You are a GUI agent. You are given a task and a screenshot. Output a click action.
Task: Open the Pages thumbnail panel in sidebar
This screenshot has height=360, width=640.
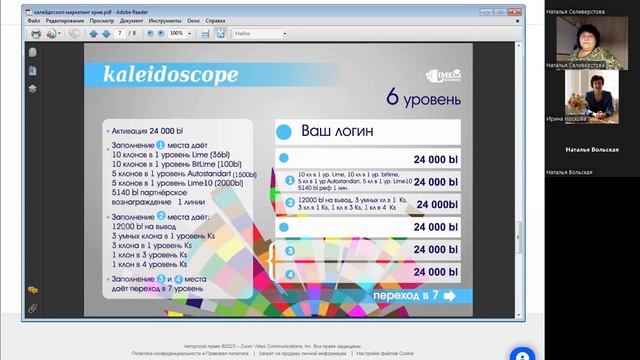[x=33, y=52]
